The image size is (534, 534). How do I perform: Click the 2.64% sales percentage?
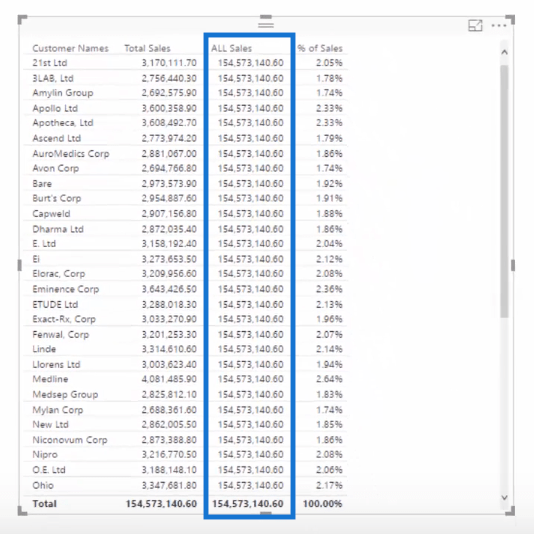click(x=329, y=379)
